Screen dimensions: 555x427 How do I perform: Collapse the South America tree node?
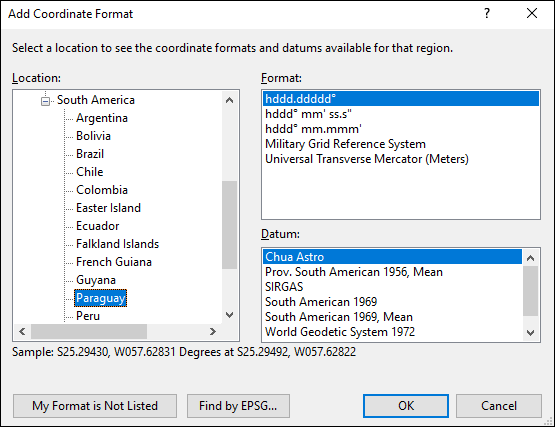click(45, 101)
